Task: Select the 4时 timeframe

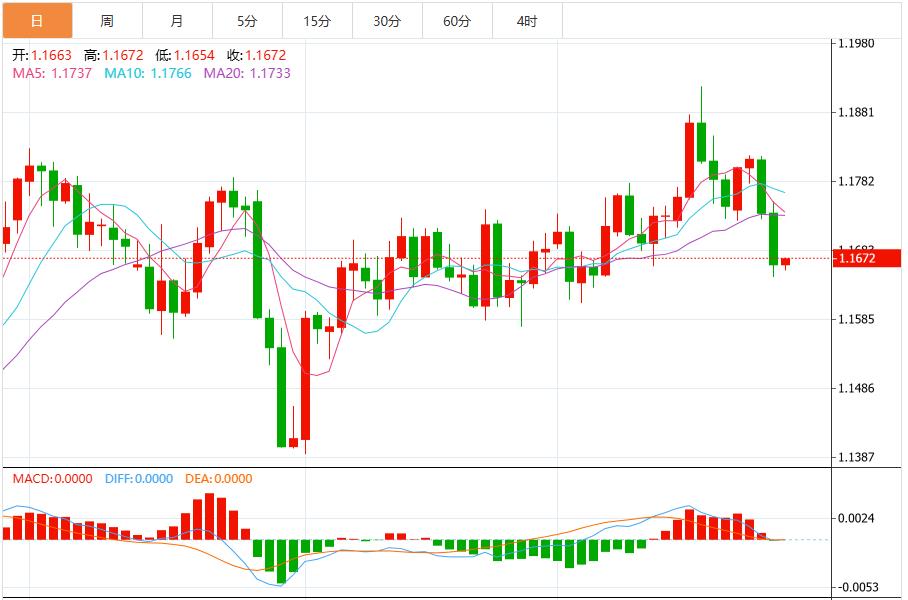Action: (527, 18)
